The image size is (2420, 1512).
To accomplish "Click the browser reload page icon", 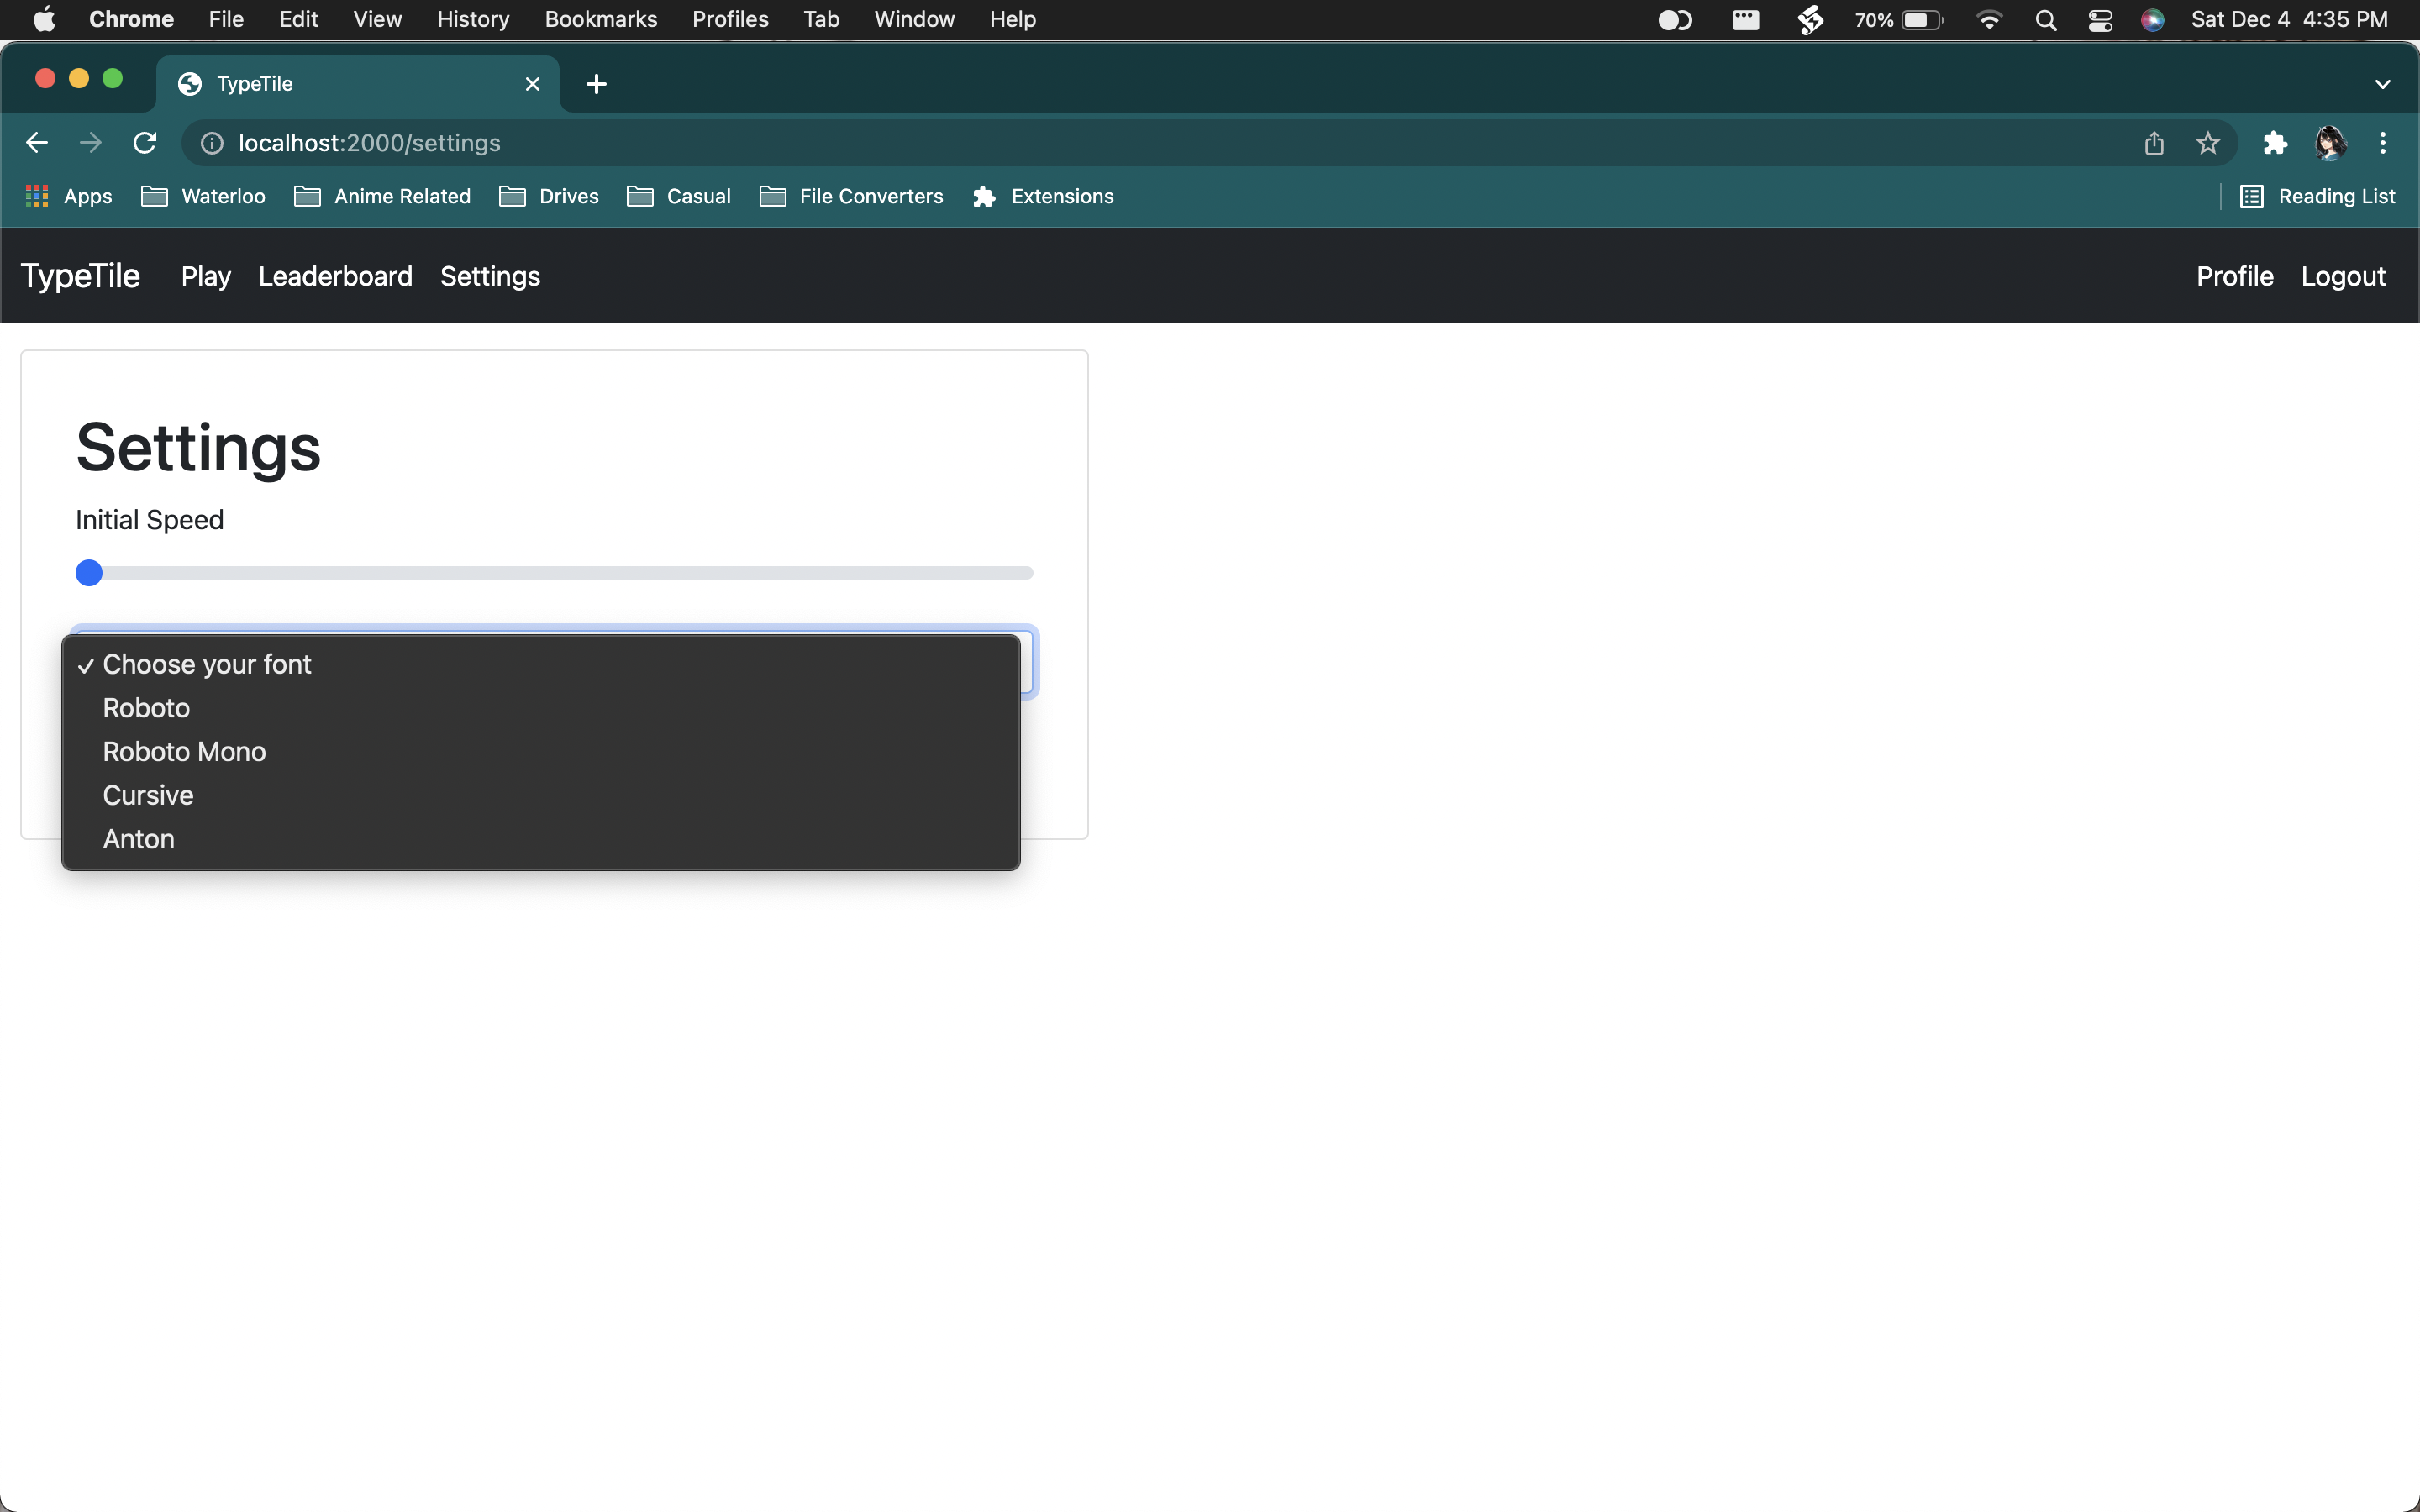I will [x=145, y=143].
